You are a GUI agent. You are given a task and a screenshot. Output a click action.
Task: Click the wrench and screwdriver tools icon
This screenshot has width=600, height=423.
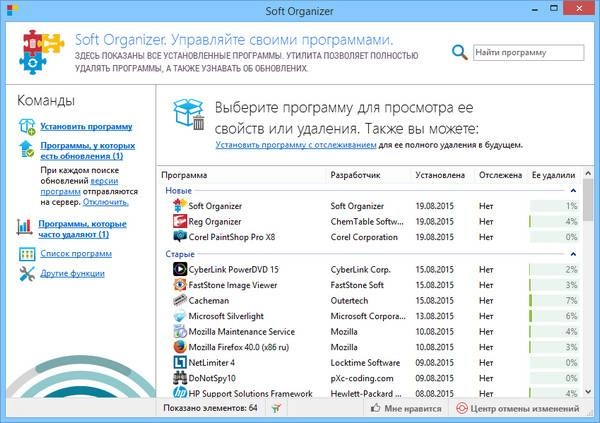pos(27,274)
